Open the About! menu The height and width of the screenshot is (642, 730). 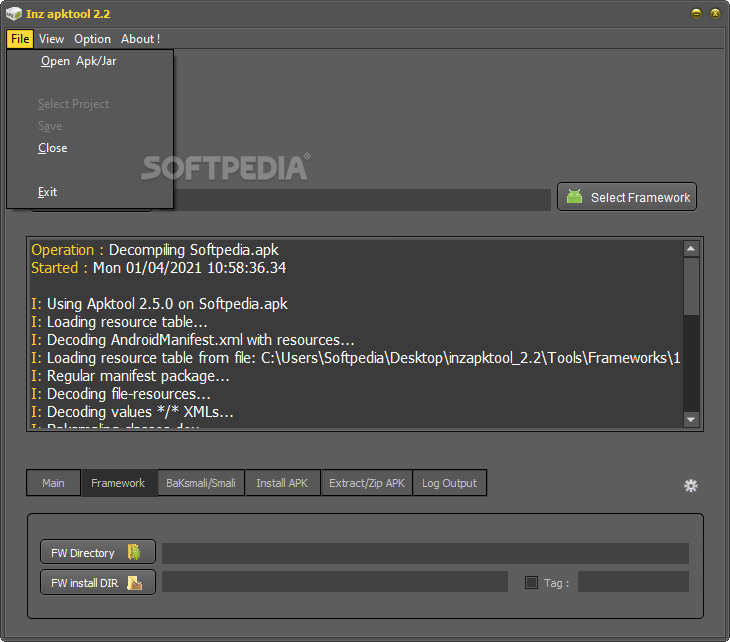pos(140,39)
